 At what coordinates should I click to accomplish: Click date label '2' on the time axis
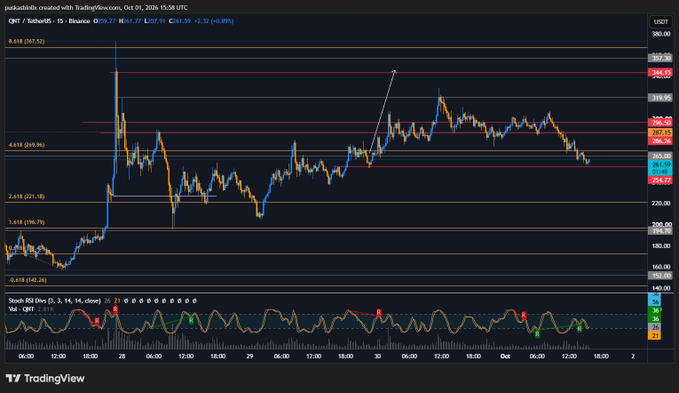[633, 356]
